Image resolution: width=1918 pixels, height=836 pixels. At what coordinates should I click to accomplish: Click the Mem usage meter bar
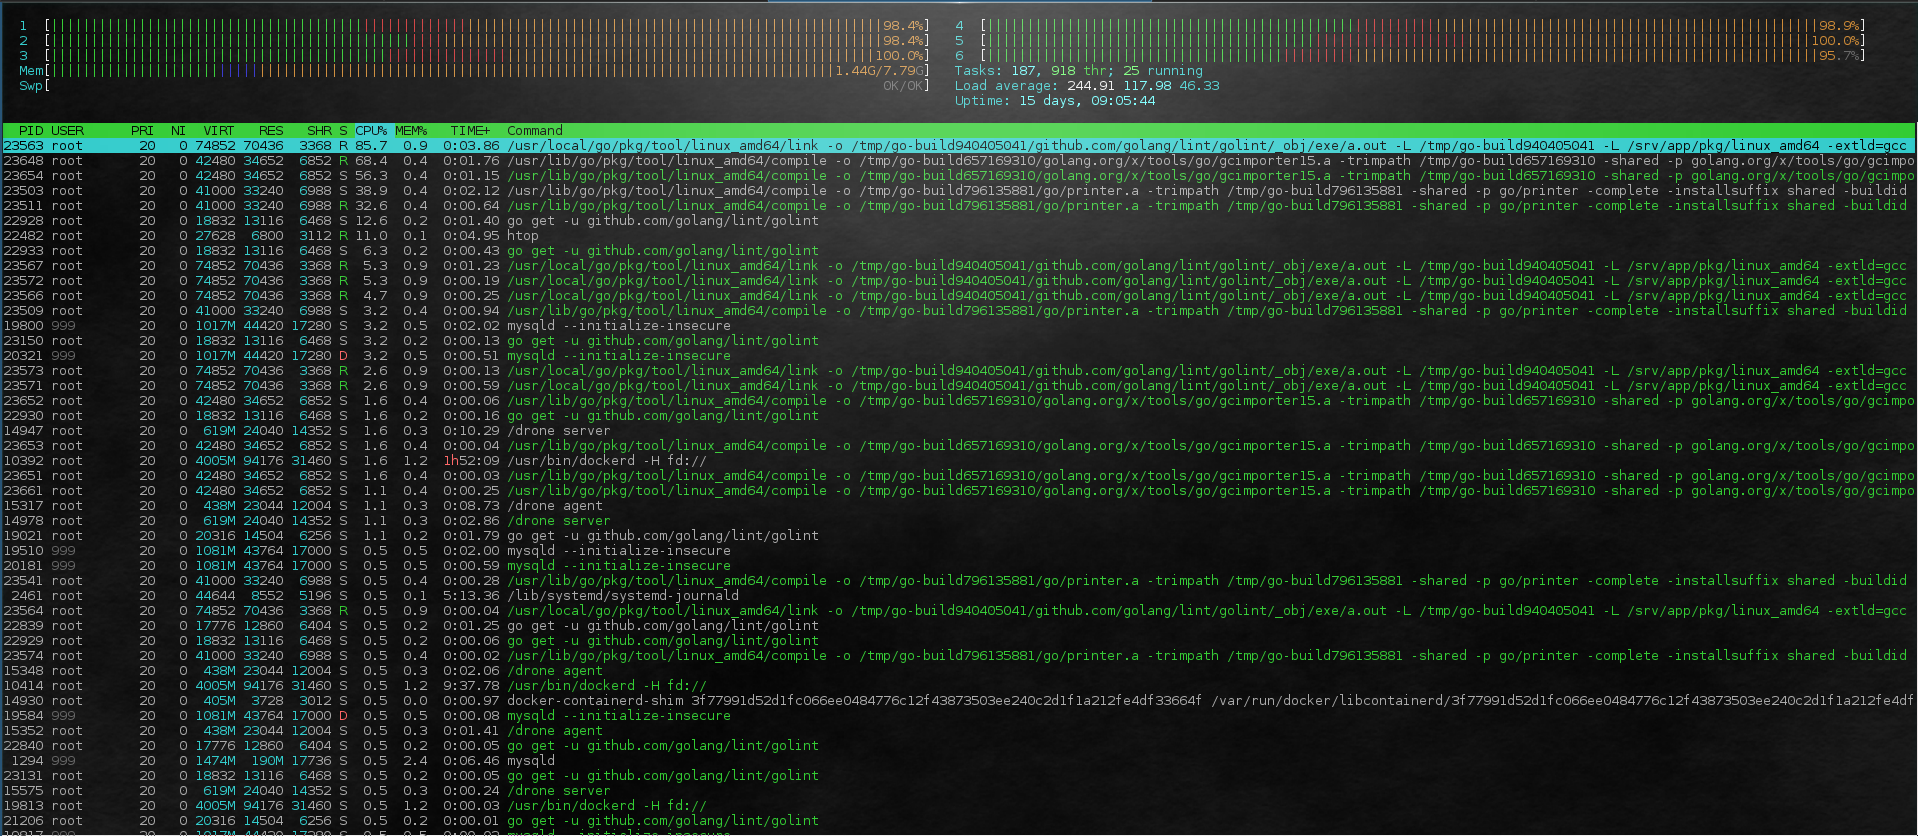click(x=474, y=71)
